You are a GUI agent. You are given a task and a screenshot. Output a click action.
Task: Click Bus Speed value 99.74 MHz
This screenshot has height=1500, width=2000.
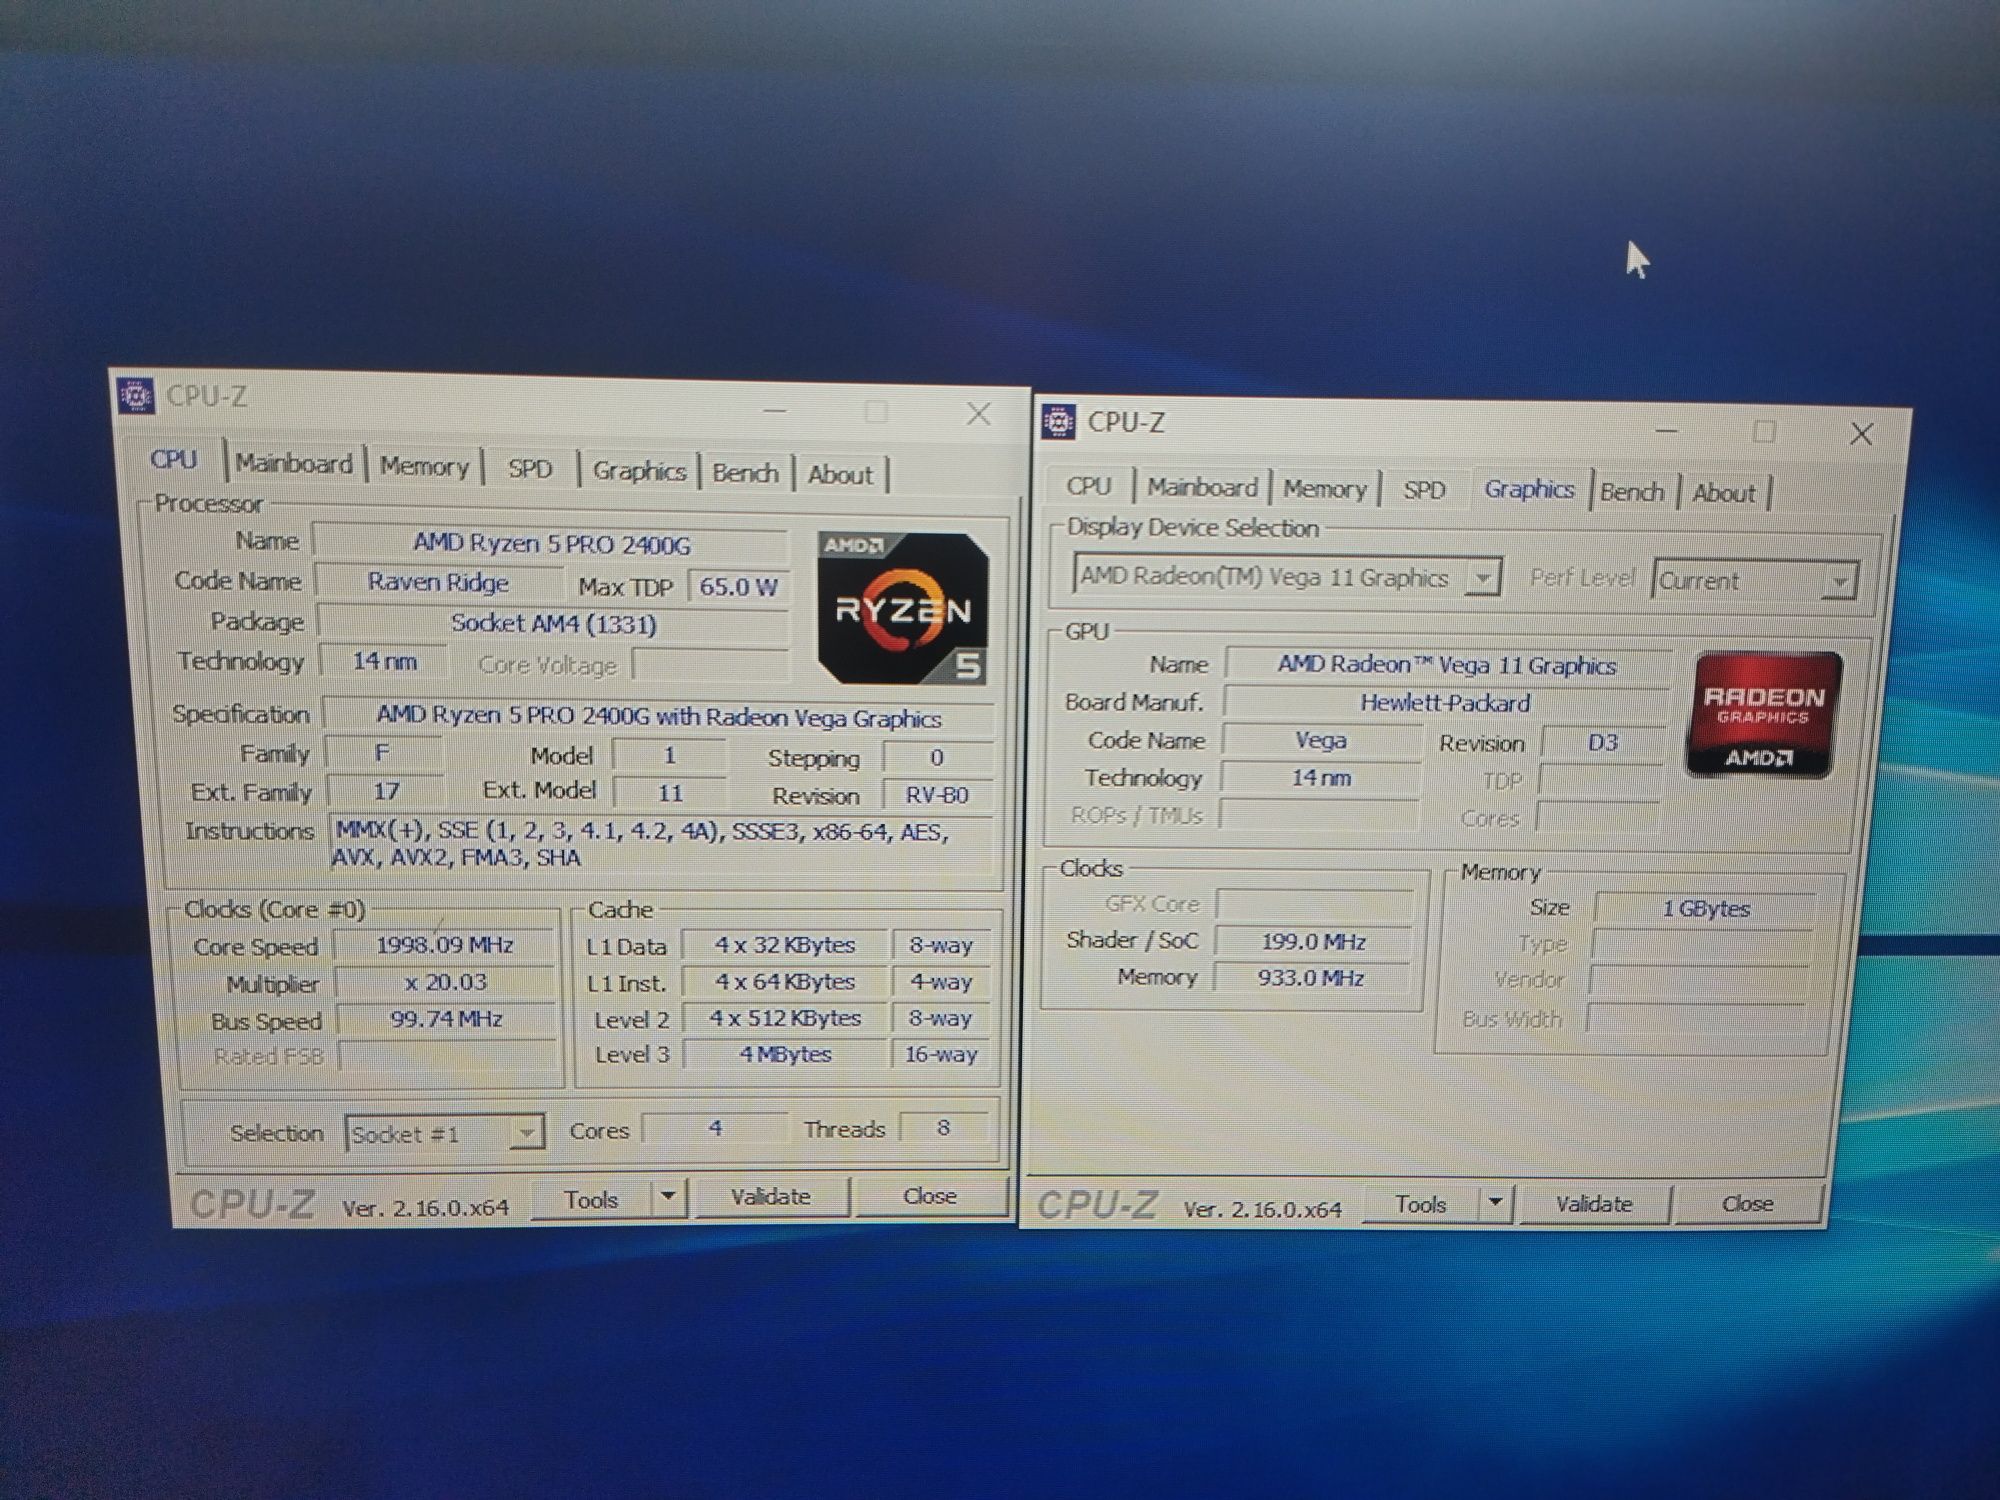coord(446,1019)
